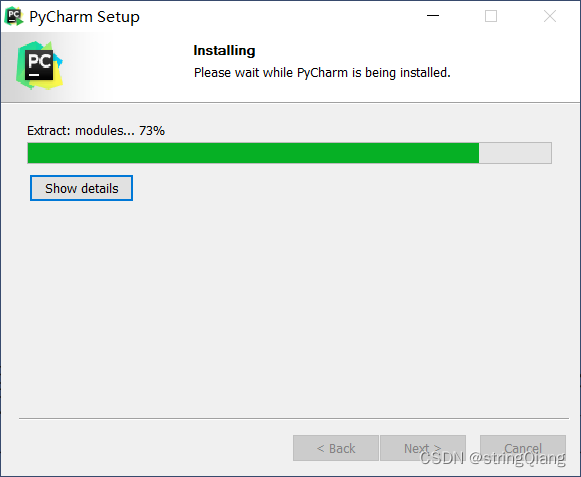
Task: Close the PyCharm Setup dialog
Action: (x=550, y=16)
